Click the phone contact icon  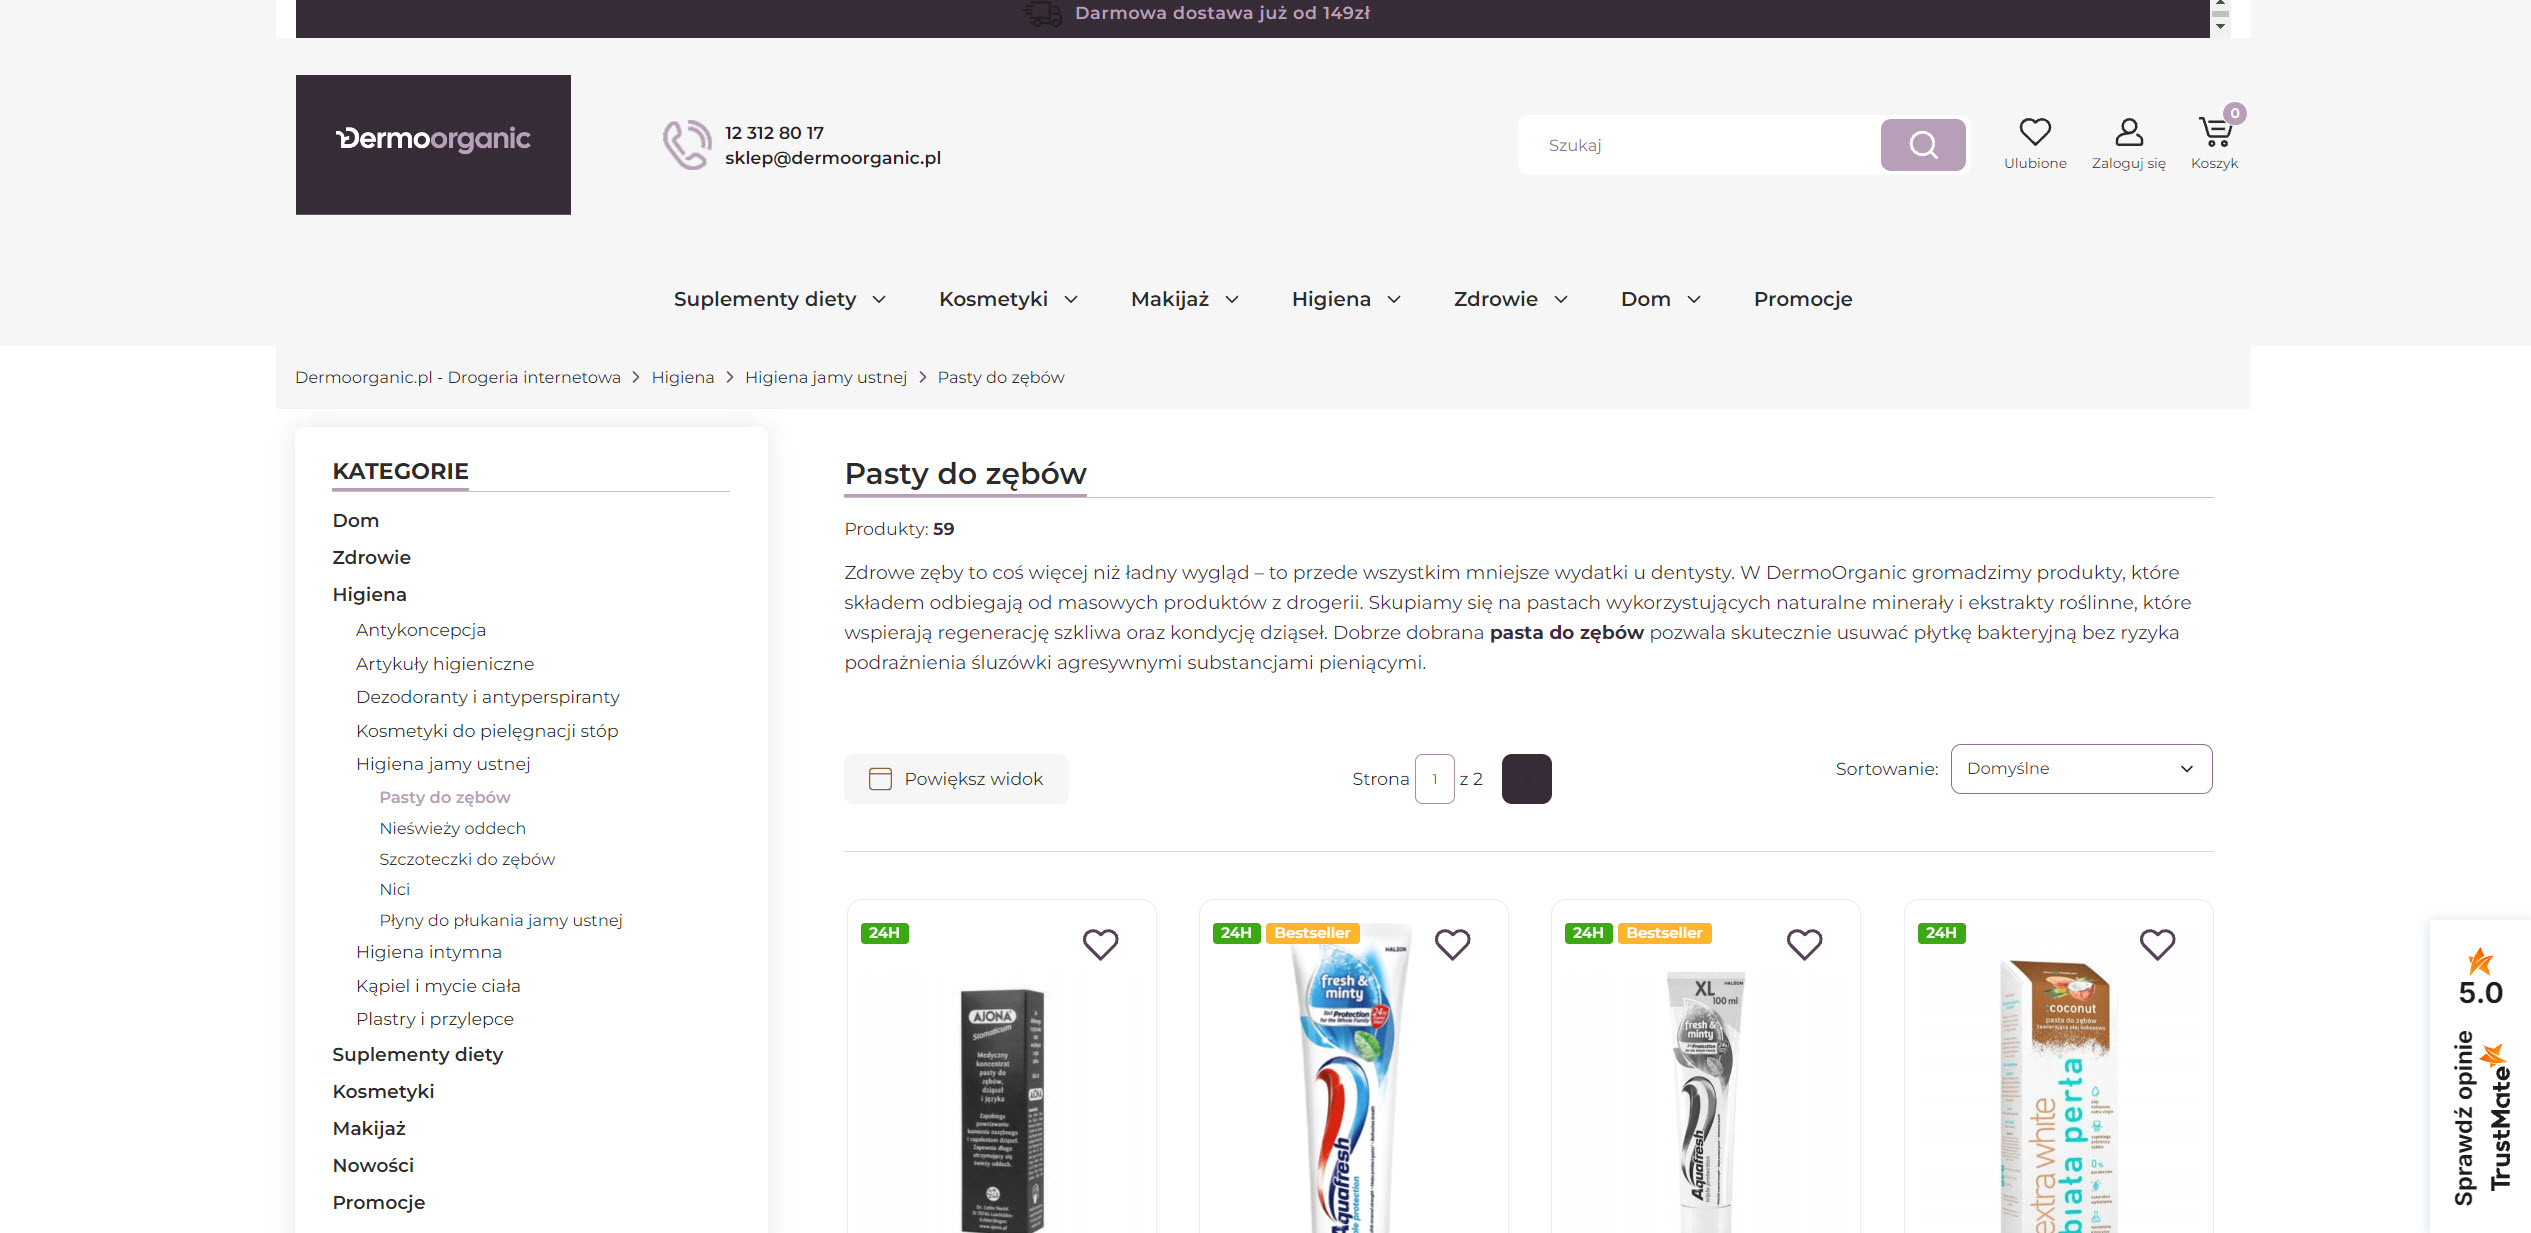click(x=687, y=145)
